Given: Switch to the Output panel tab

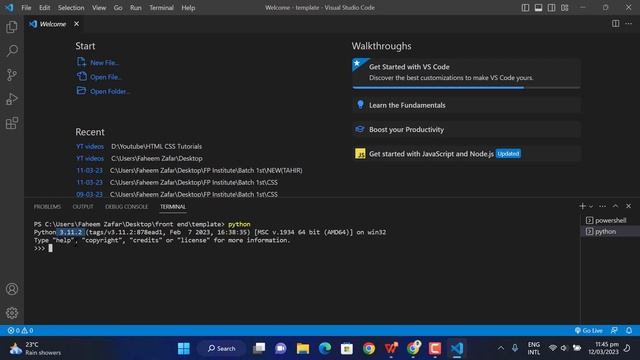Looking at the screenshot, I should (x=83, y=207).
